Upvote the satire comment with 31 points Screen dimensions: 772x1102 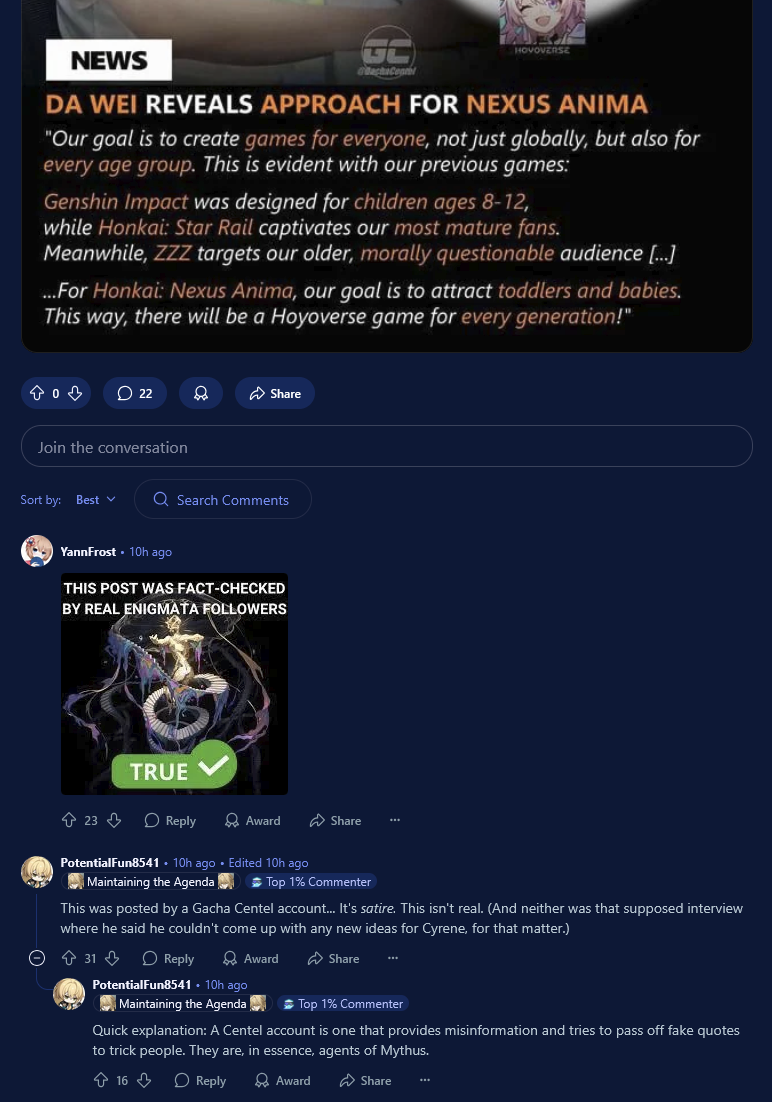click(69, 958)
